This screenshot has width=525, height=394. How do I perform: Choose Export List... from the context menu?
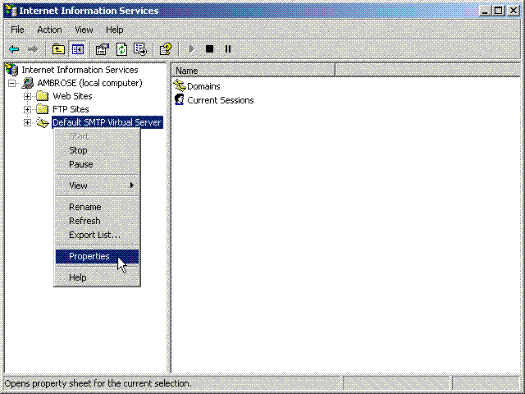97,235
